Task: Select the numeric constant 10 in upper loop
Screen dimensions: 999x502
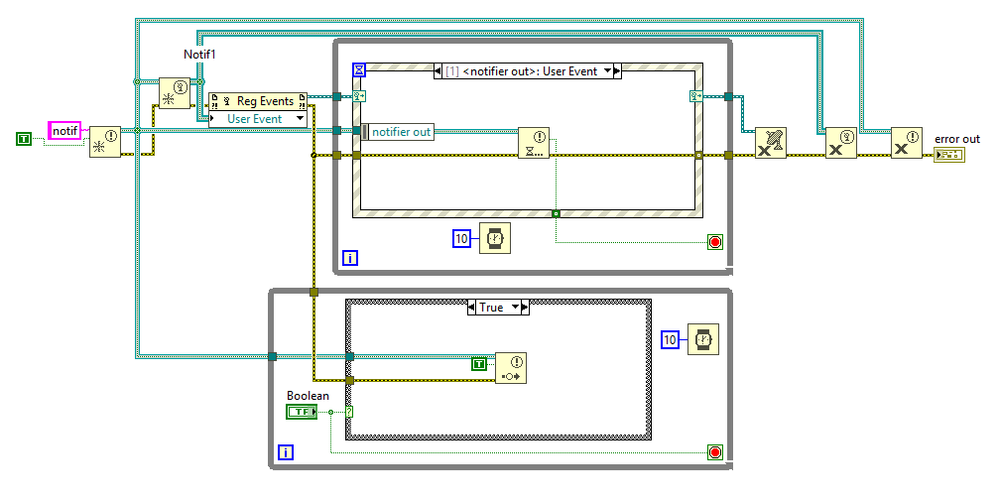Action: (x=462, y=239)
